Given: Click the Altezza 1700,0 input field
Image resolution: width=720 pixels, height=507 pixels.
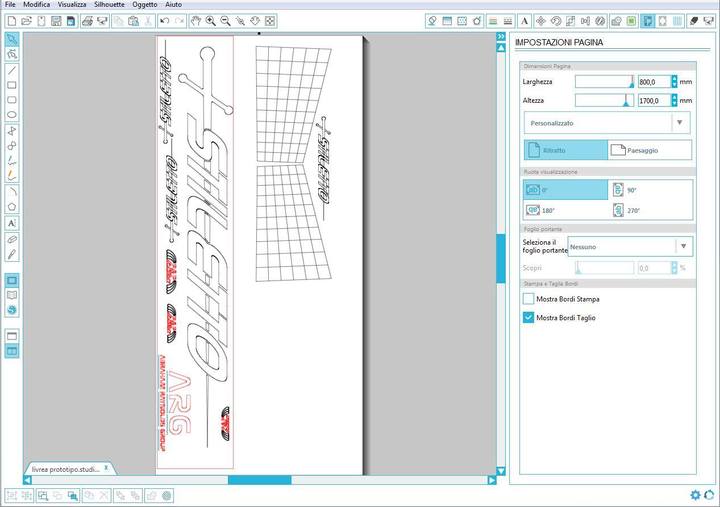Looking at the screenshot, I should tap(654, 100).
